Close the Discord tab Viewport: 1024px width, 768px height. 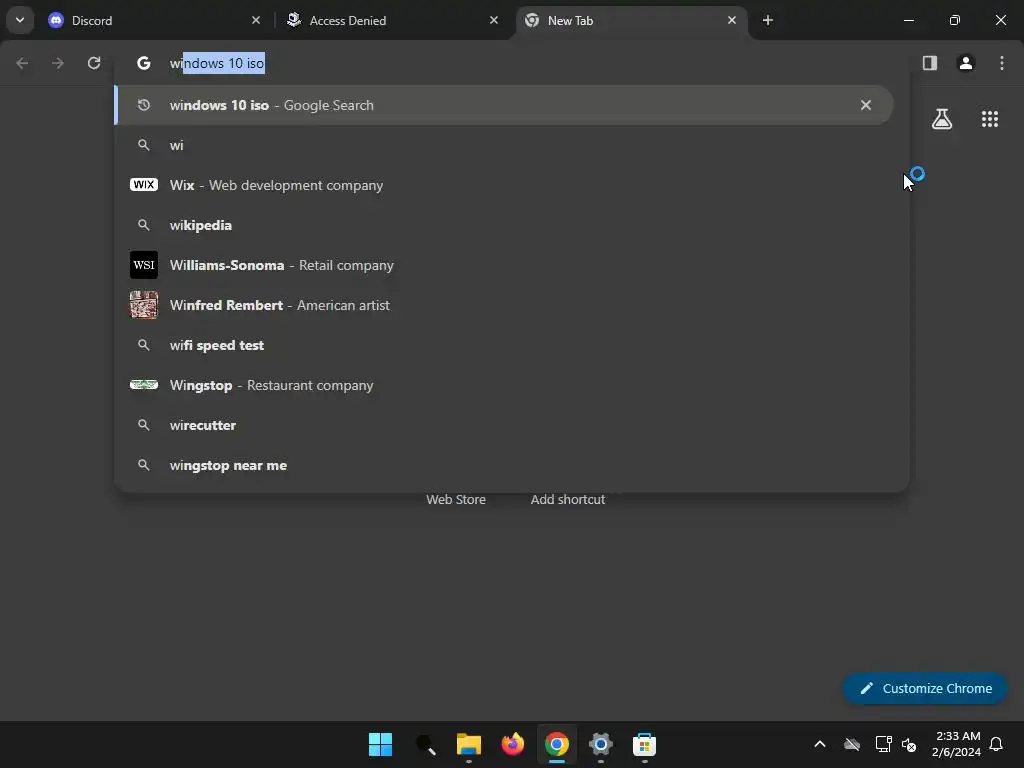(256, 20)
